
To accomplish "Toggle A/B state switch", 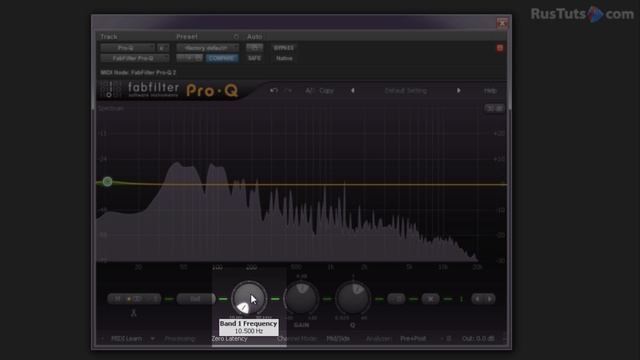I will (309, 91).
